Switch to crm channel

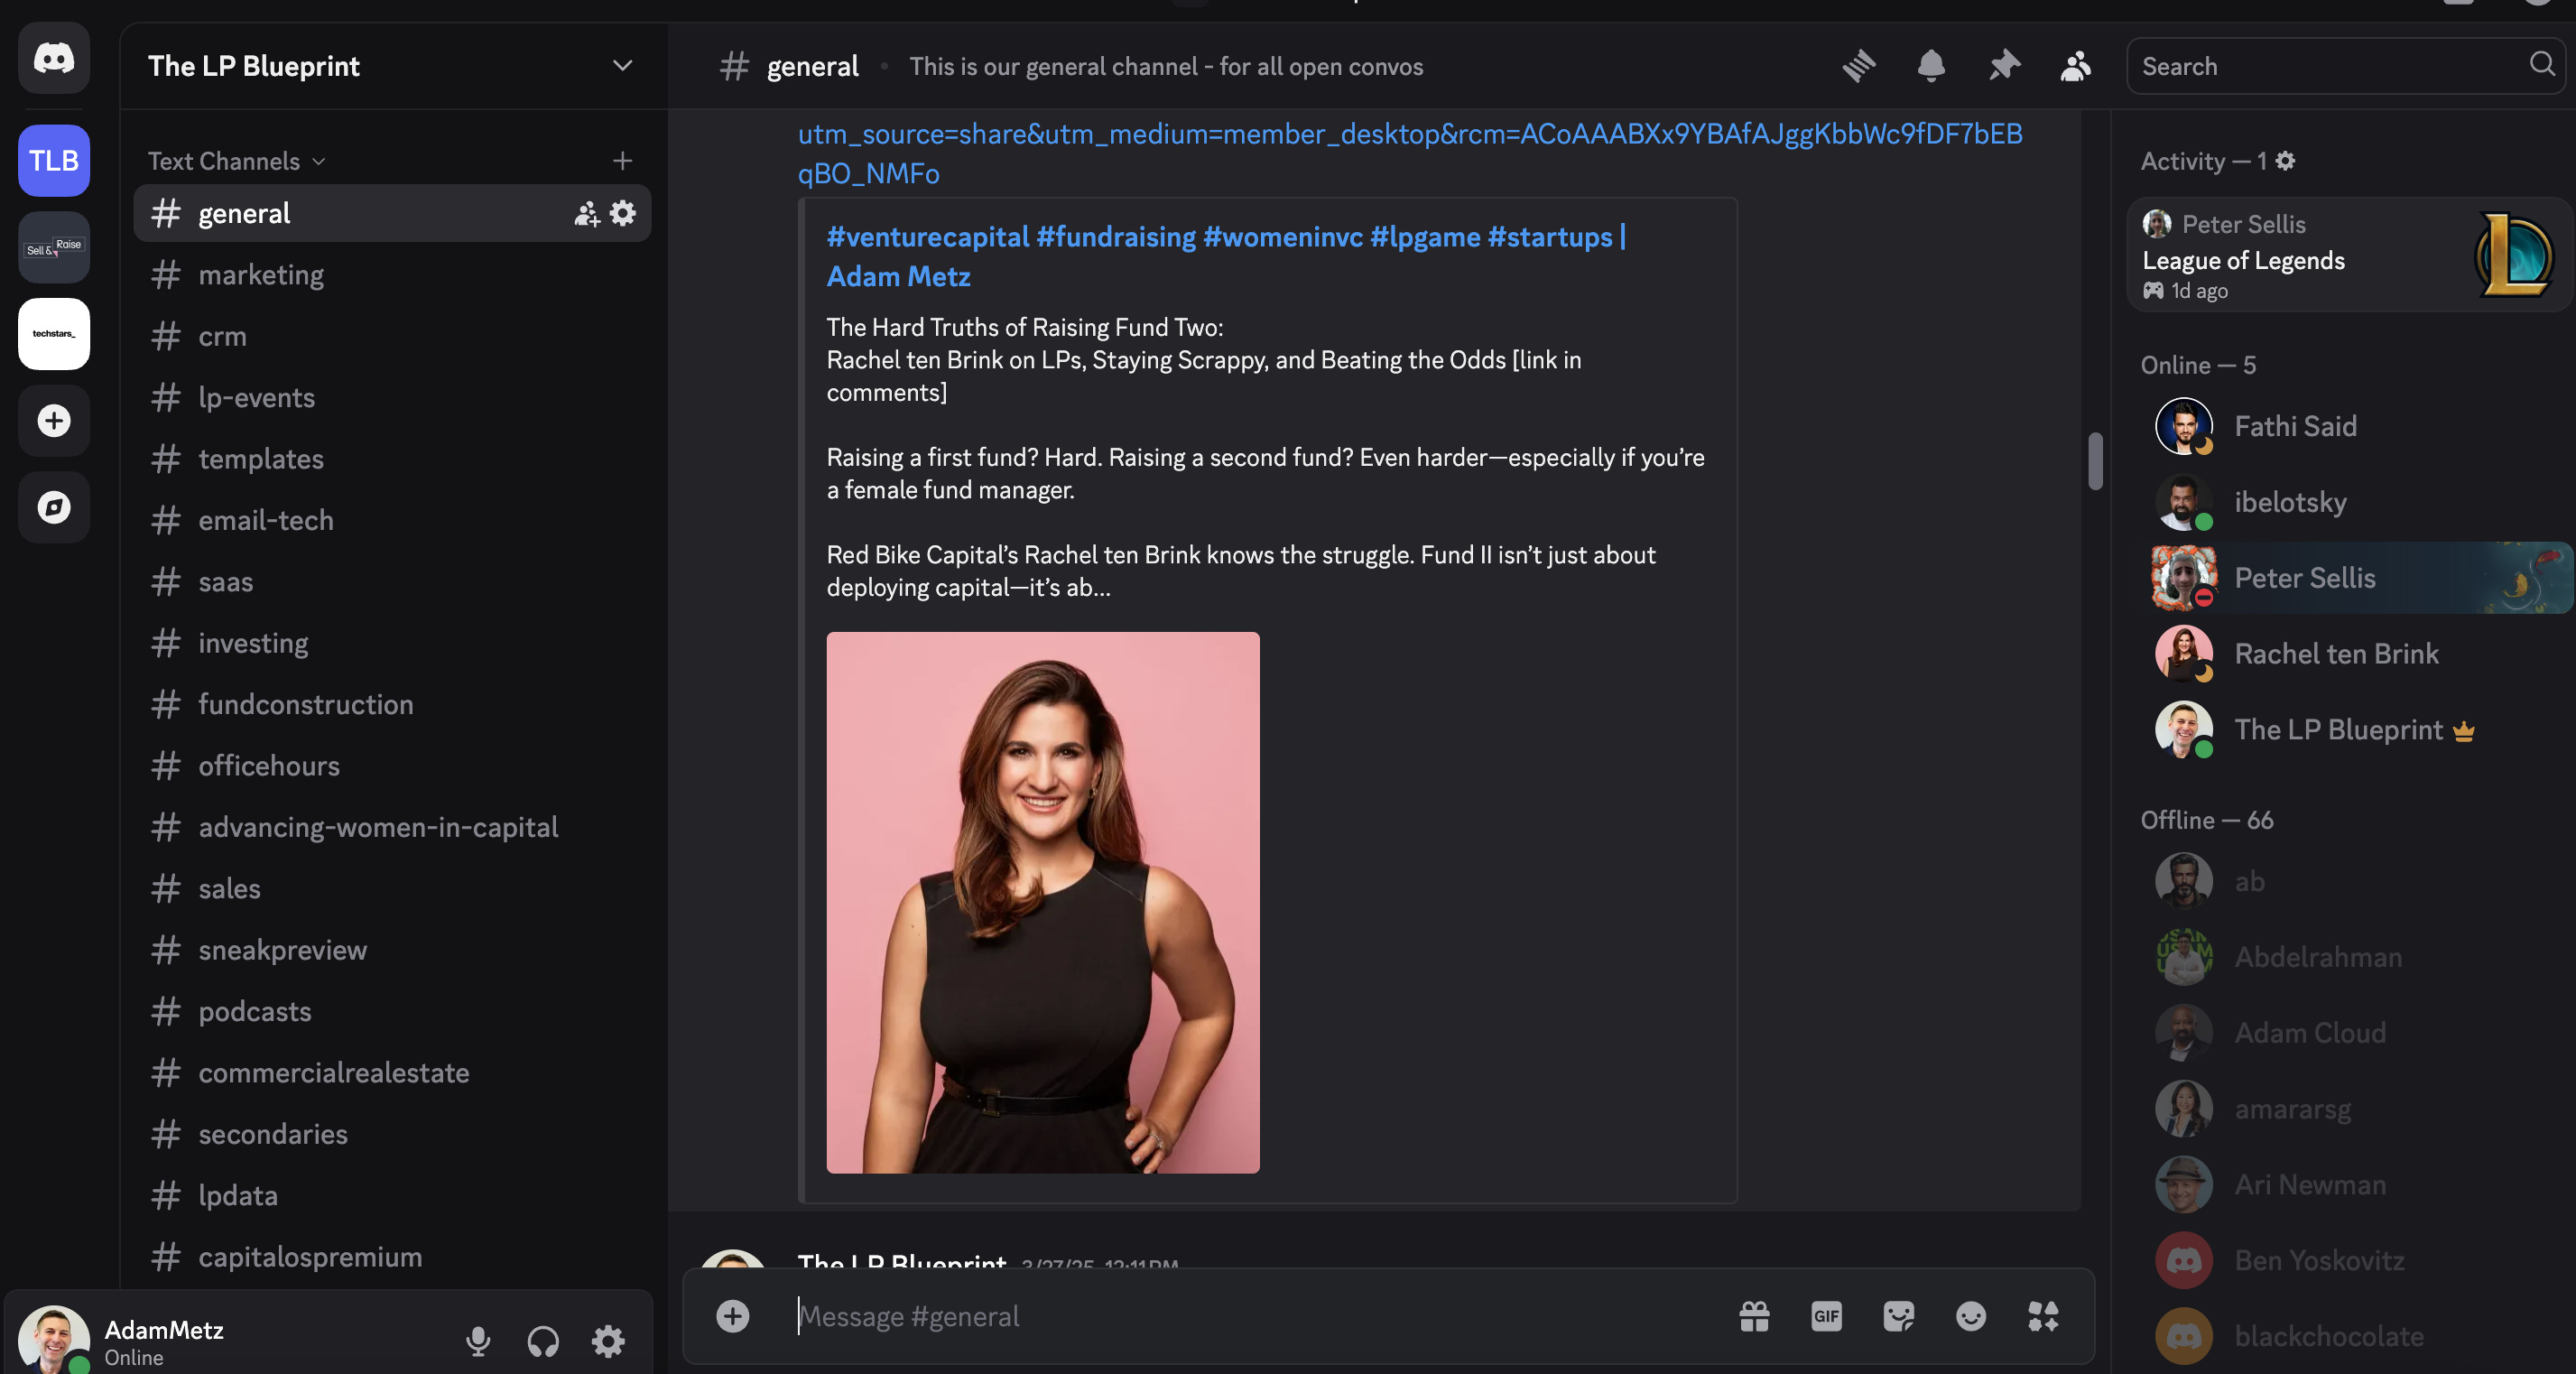click(x=392, y=336)
